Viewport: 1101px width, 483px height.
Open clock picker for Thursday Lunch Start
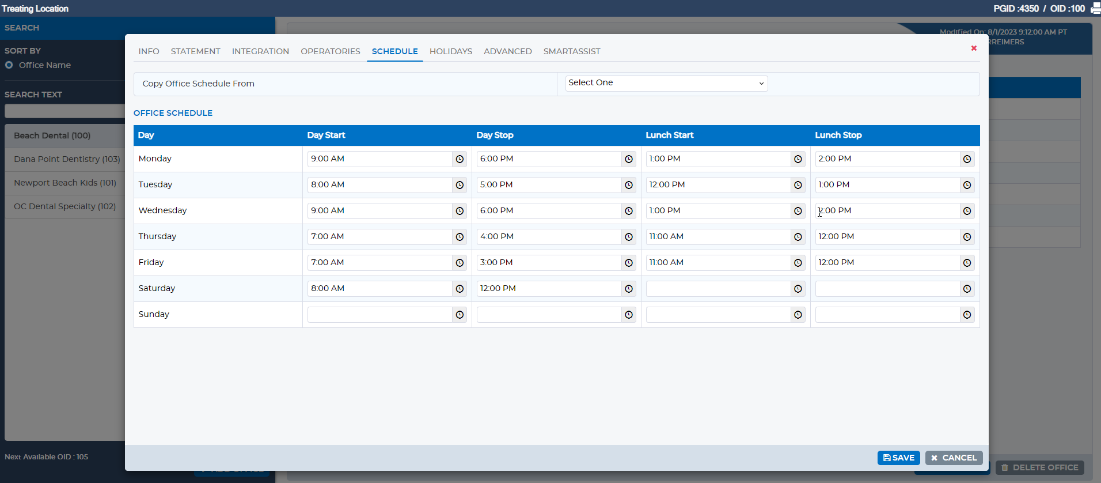(798, 237)
